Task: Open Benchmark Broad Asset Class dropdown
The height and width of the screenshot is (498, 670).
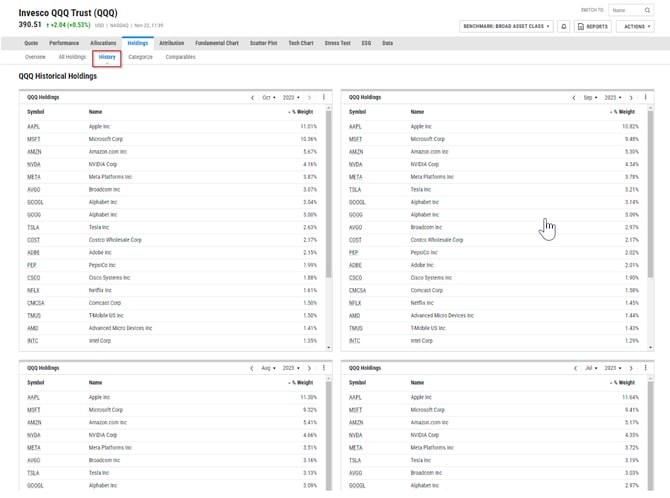Action: point(506,27)
